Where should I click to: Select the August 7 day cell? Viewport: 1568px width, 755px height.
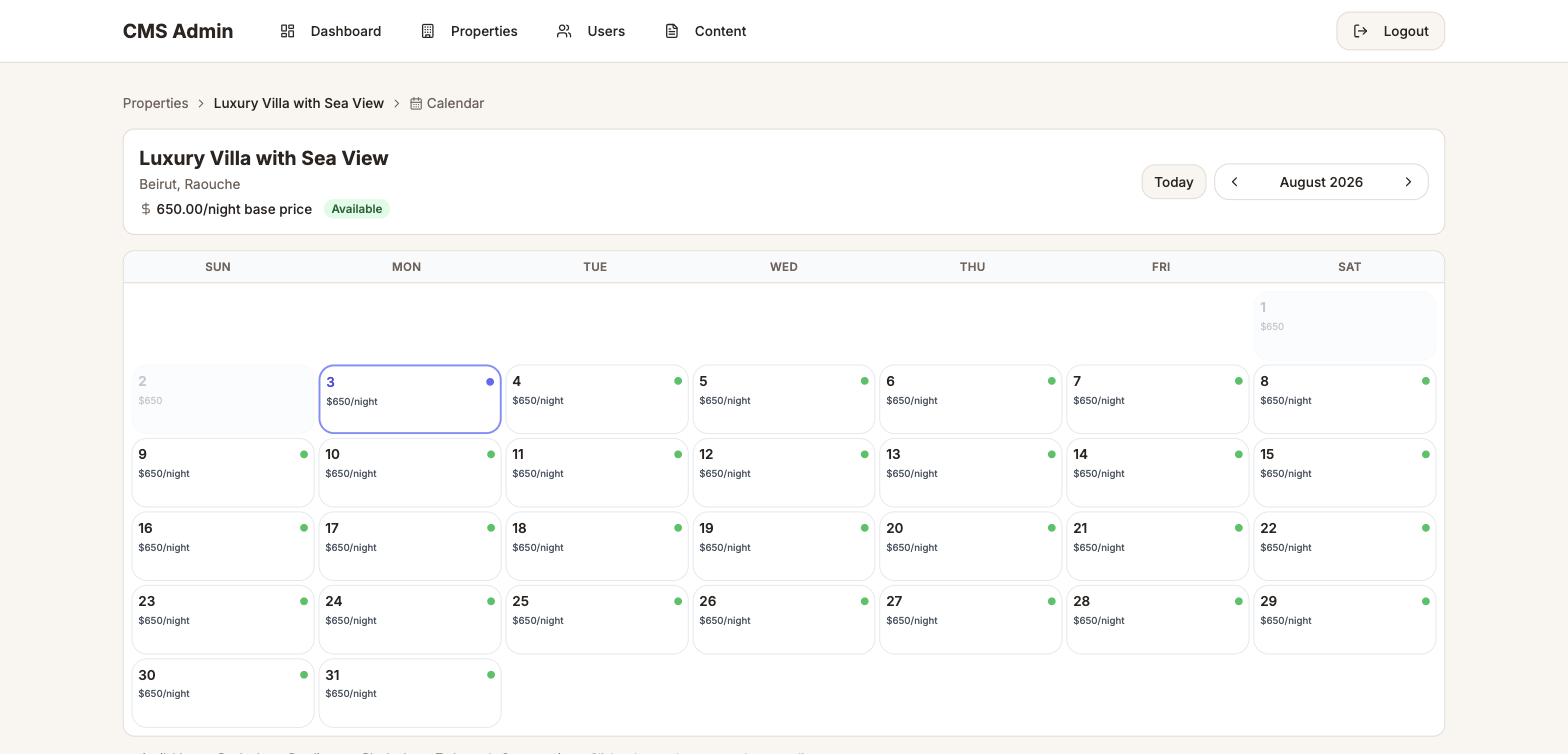click(1158, 399)
